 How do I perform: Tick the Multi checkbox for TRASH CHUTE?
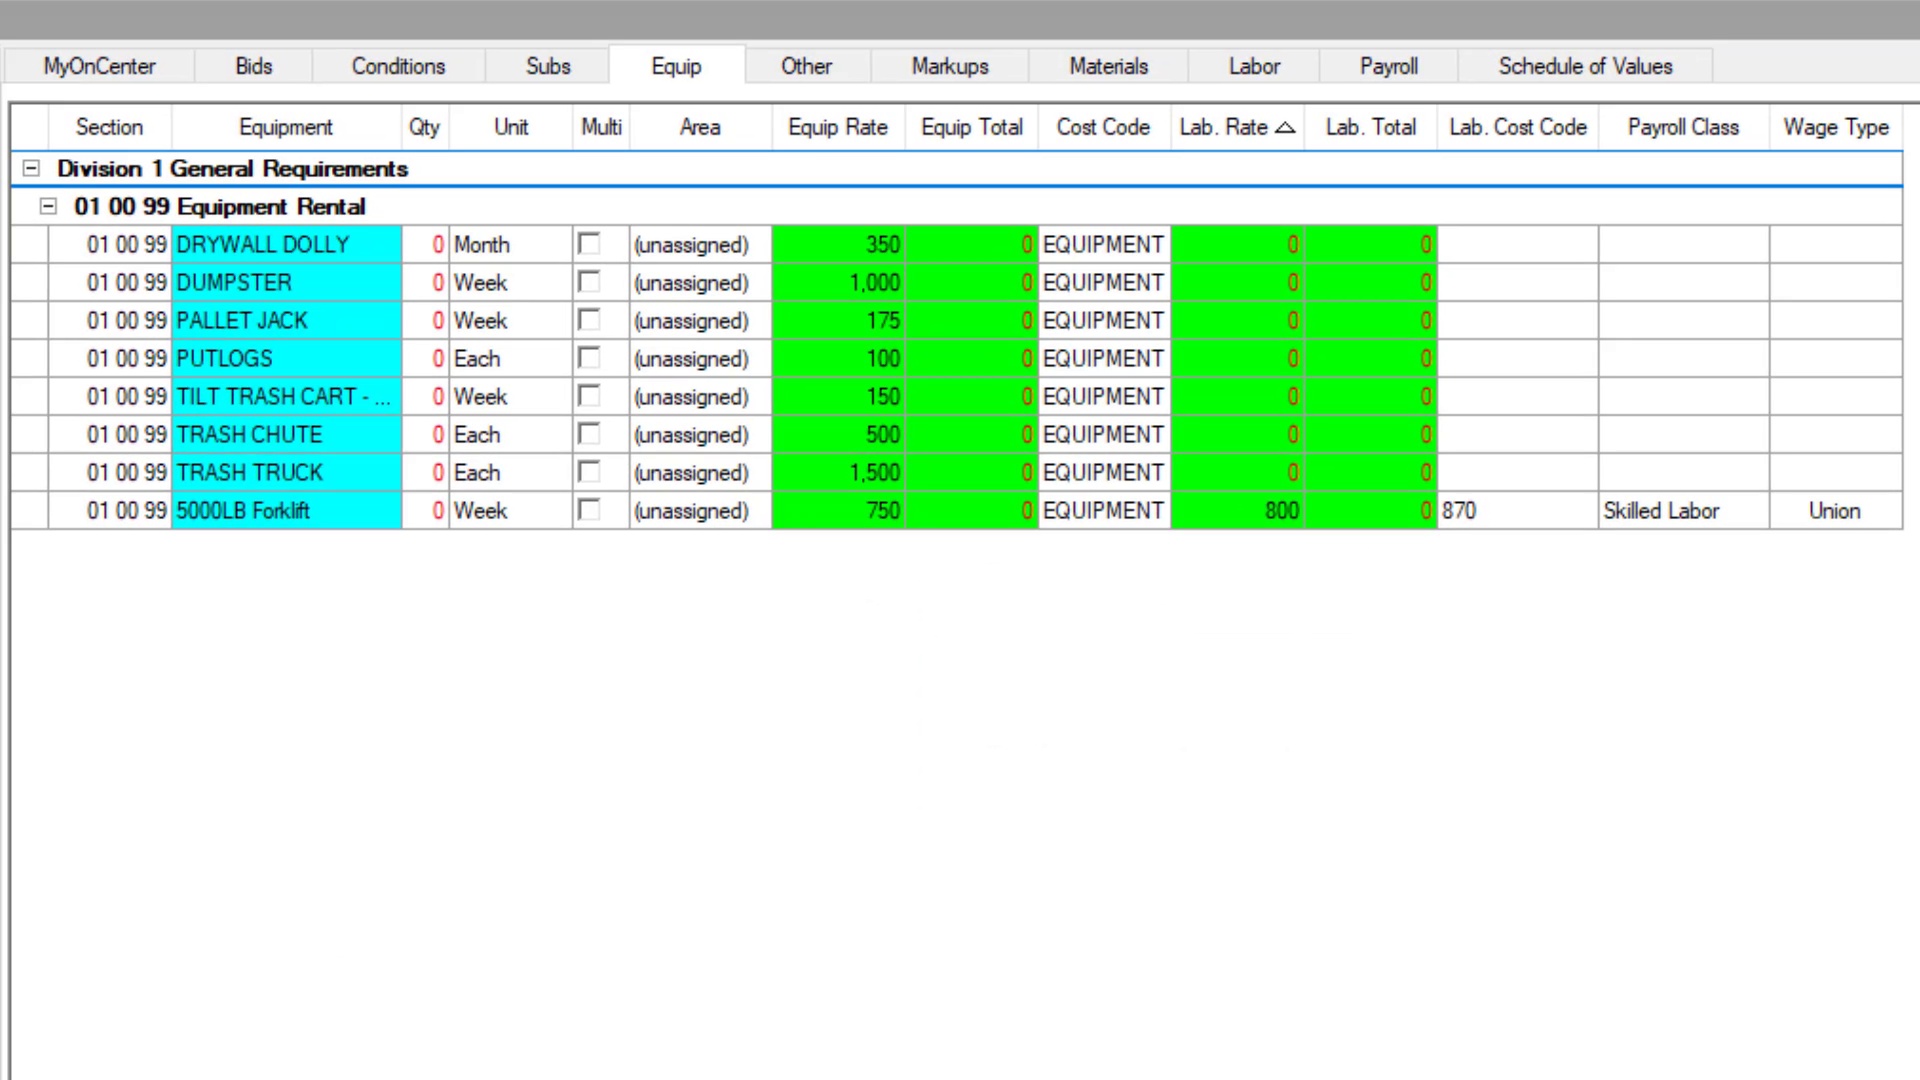tap(590, 434)
